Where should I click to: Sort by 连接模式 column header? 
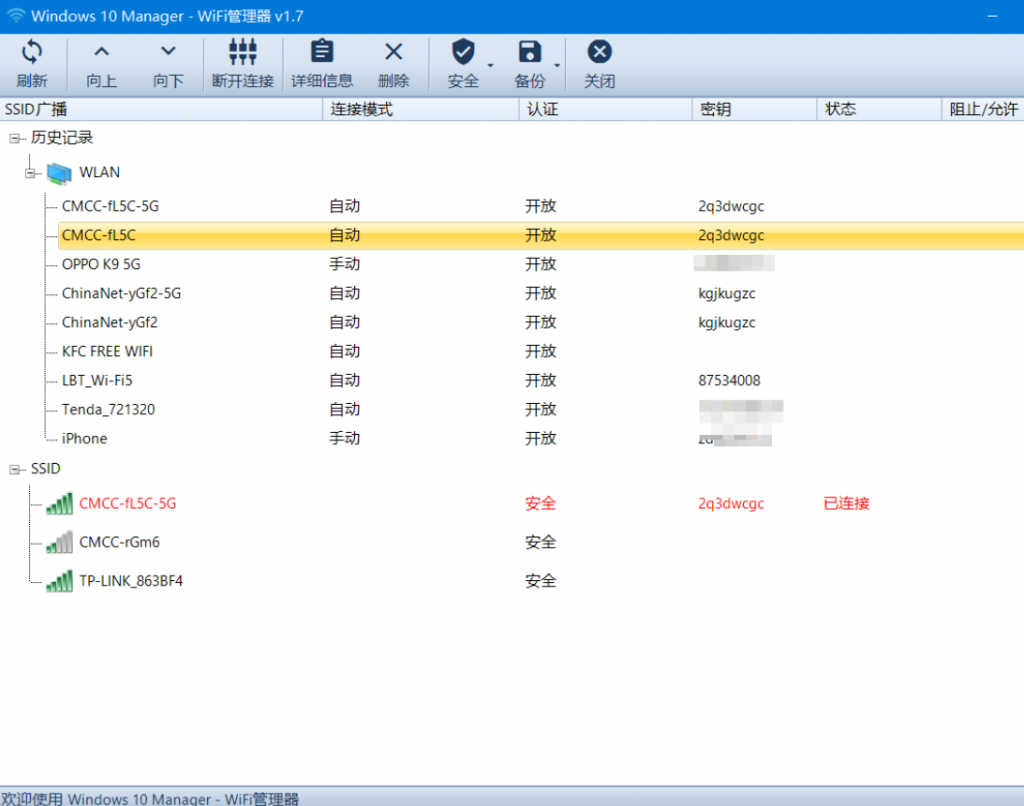[x=421, y=109]
